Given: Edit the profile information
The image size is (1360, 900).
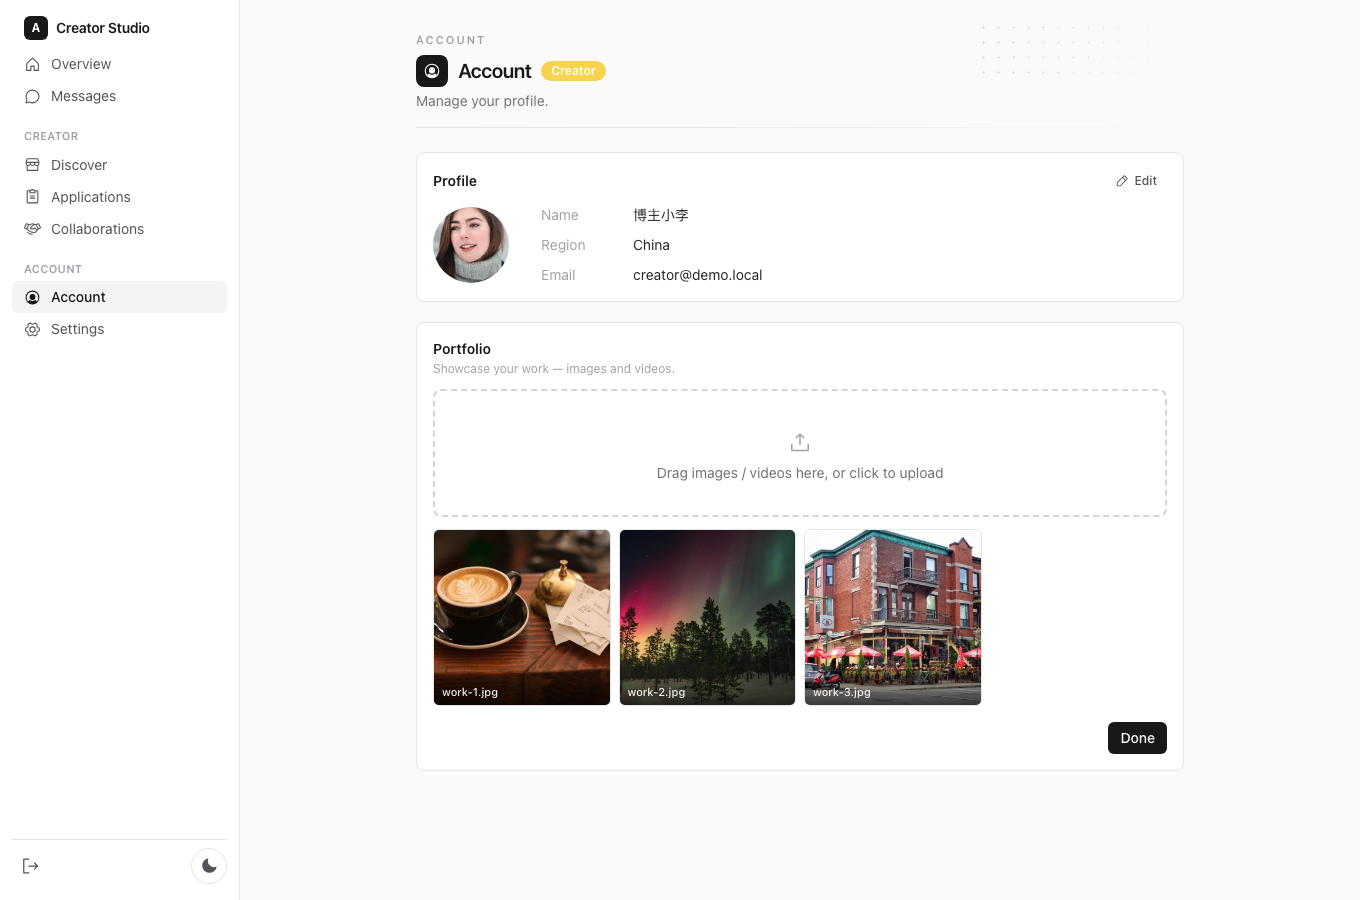Looking at the screenshot, I should click(x=1136, y=181).
